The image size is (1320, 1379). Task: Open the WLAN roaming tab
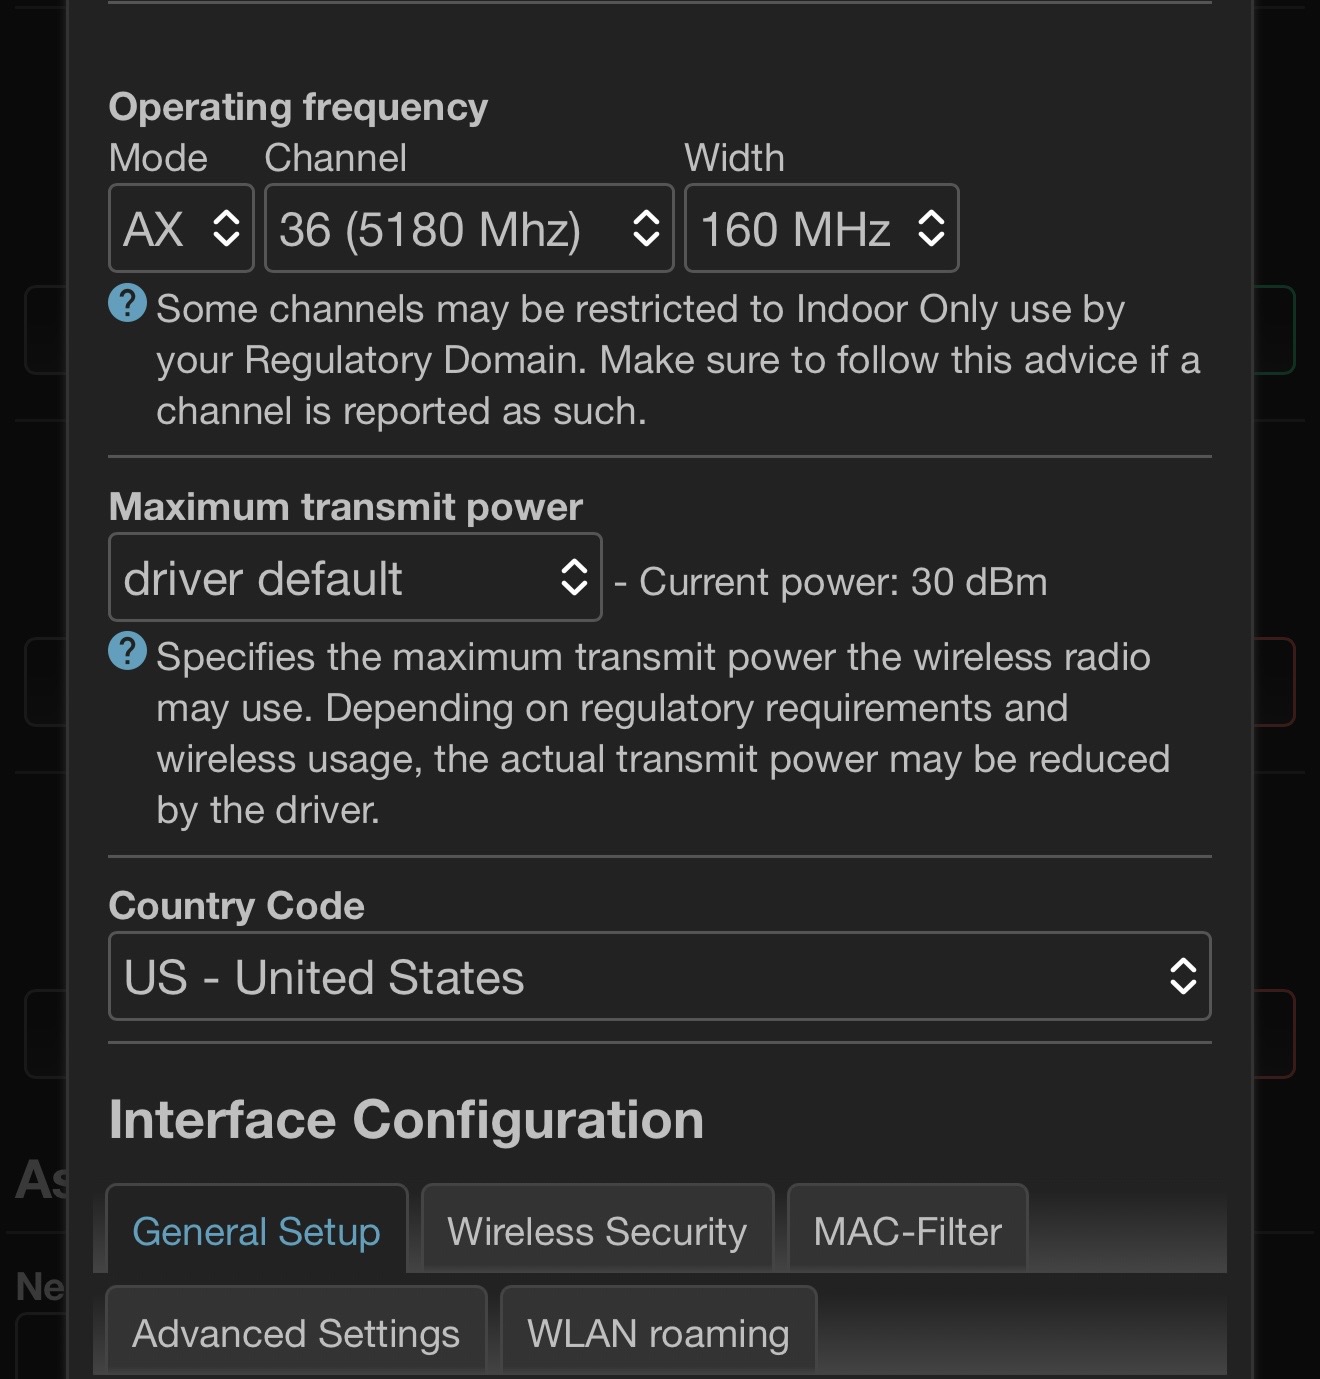coord(658,1333)
